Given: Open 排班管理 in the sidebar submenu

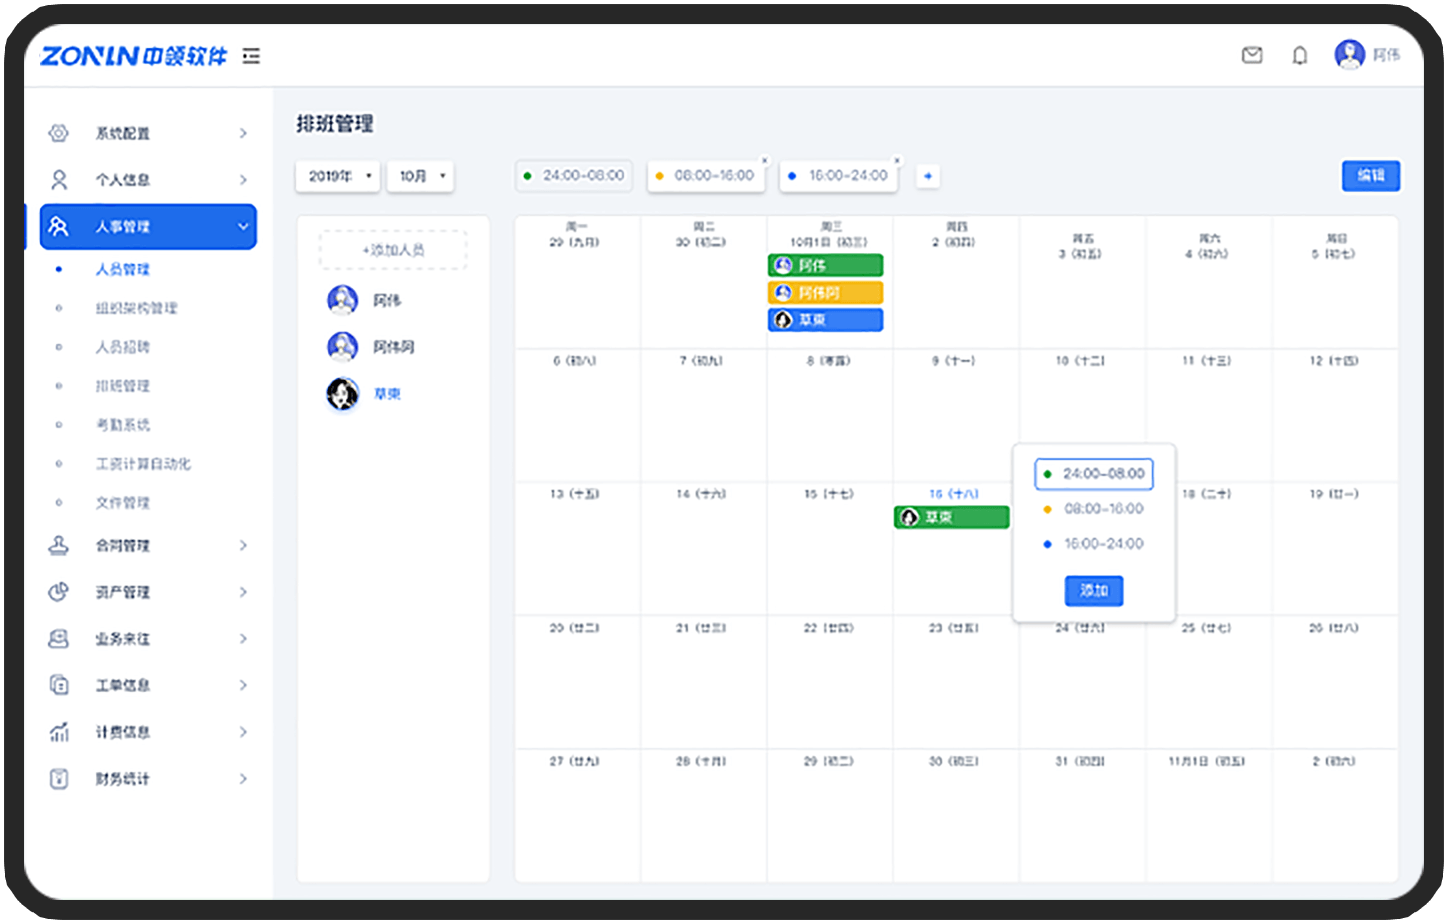Looking at the screenshot, I should [123, 386].
